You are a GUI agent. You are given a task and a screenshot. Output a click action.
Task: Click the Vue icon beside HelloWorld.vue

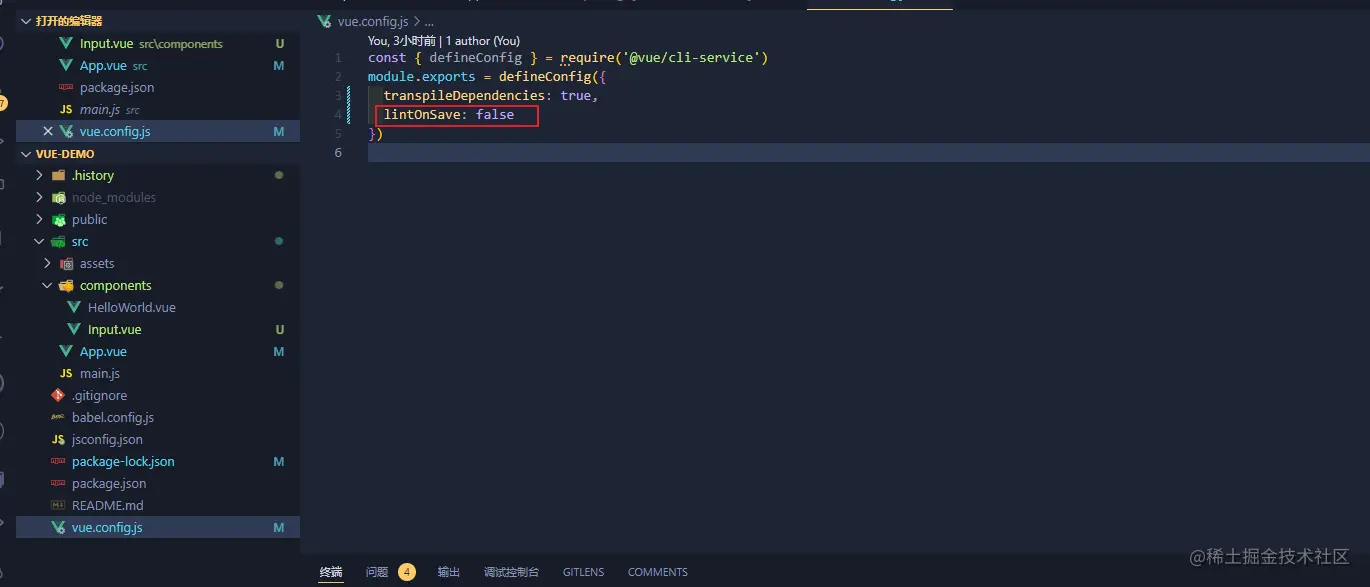click(74, 307)
